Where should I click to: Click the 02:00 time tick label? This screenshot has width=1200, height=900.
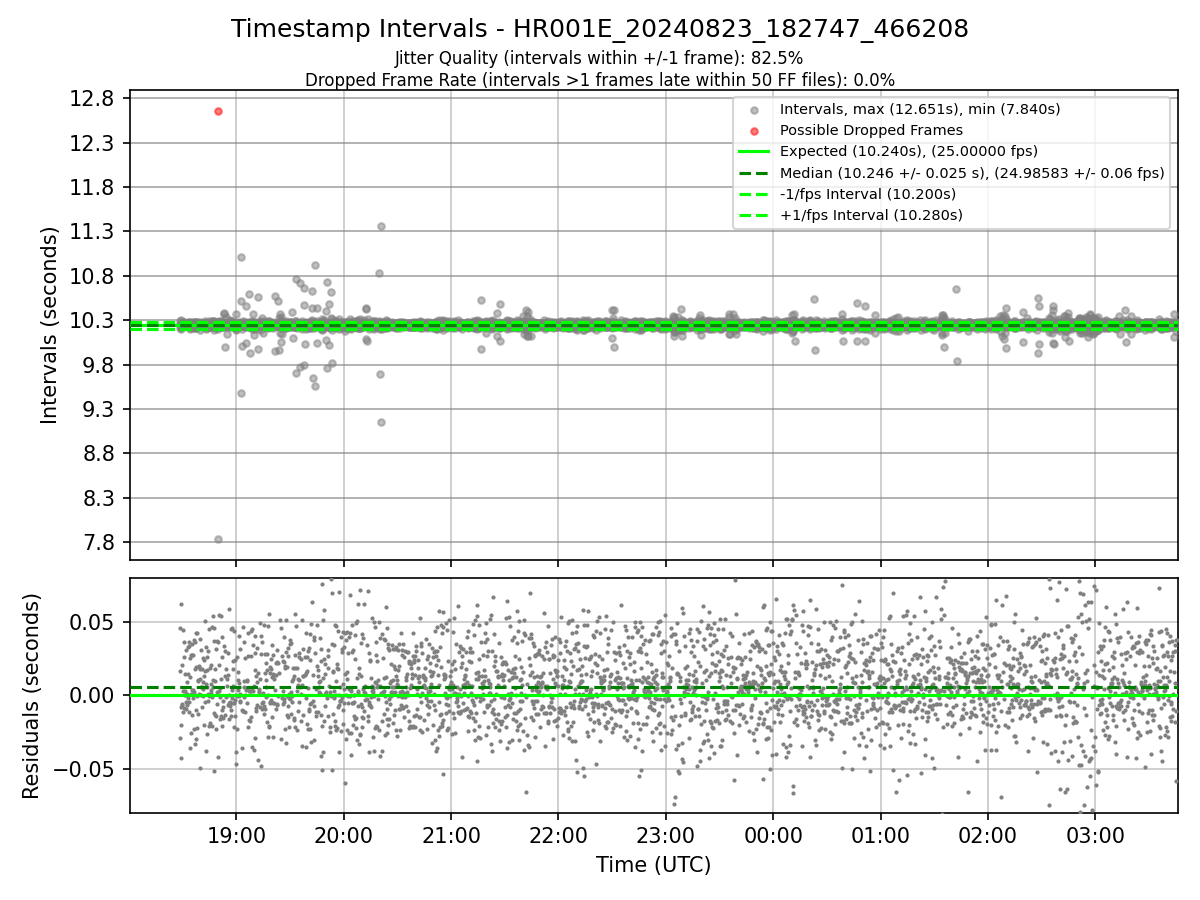[988, 834]
